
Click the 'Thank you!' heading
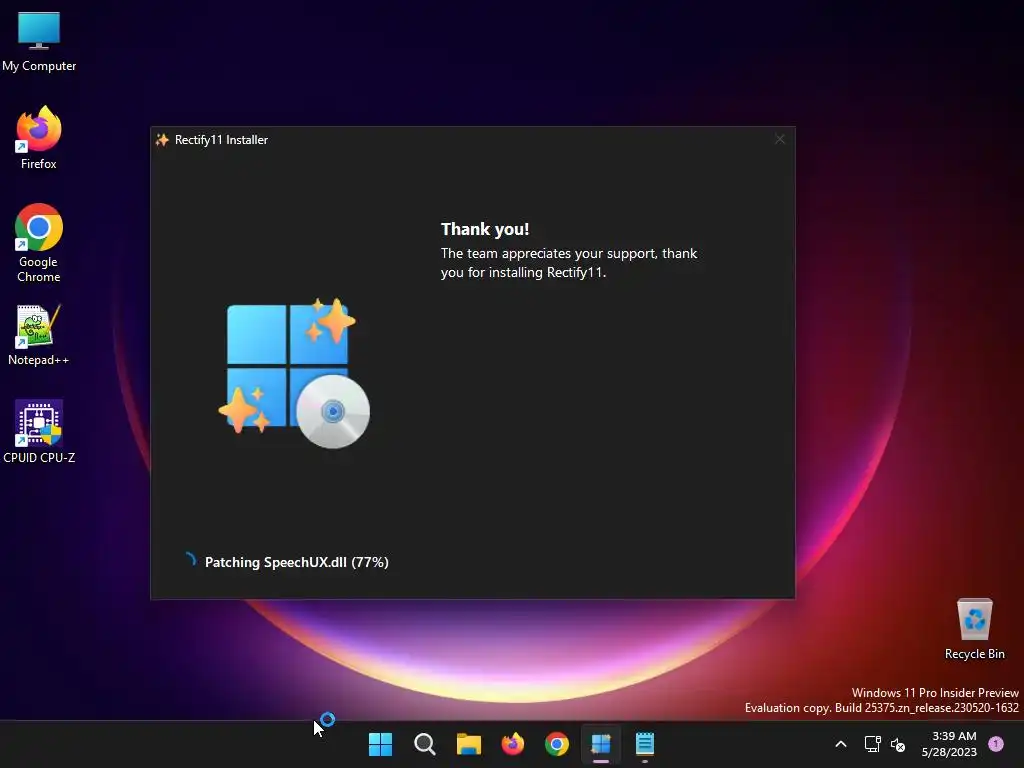pyautogui.click(x=485, y=229)
